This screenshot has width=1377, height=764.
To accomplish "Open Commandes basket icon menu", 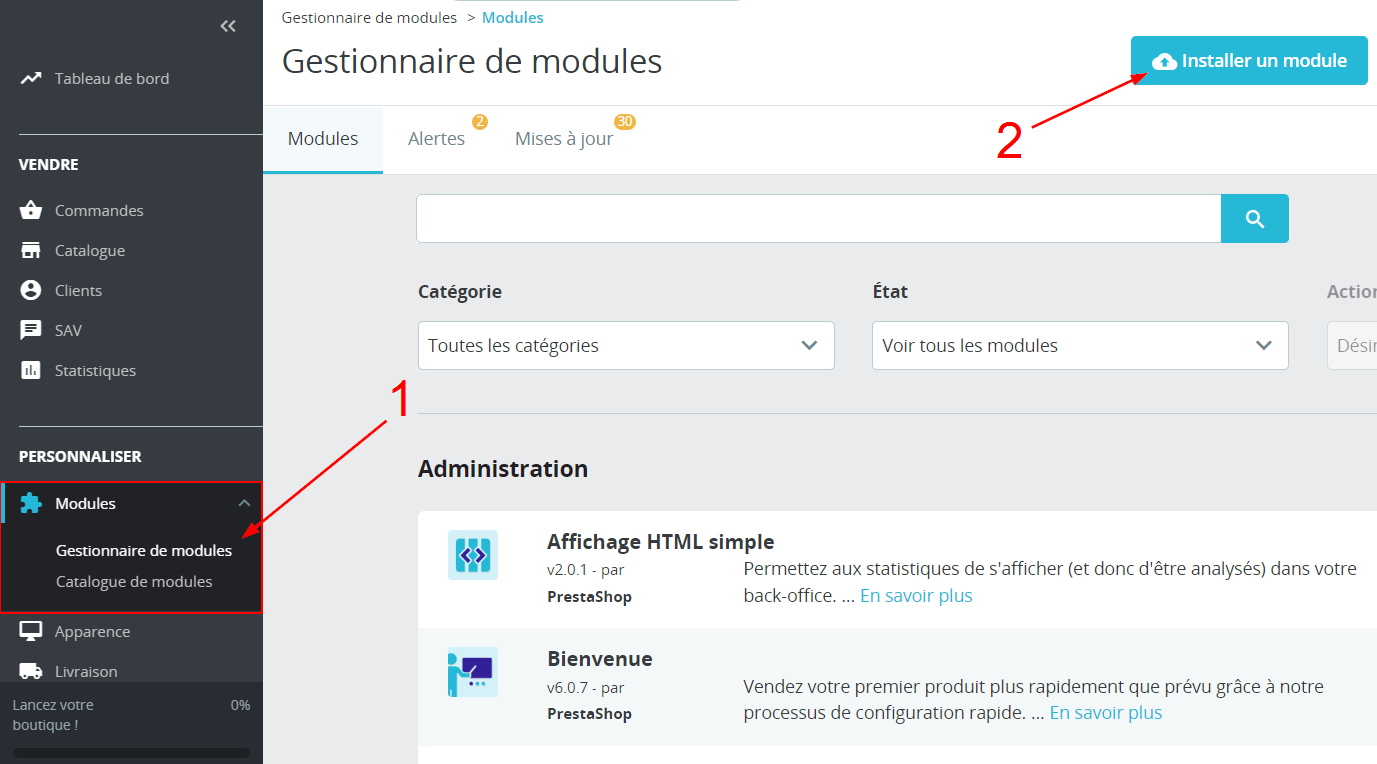I will point(98,211).
